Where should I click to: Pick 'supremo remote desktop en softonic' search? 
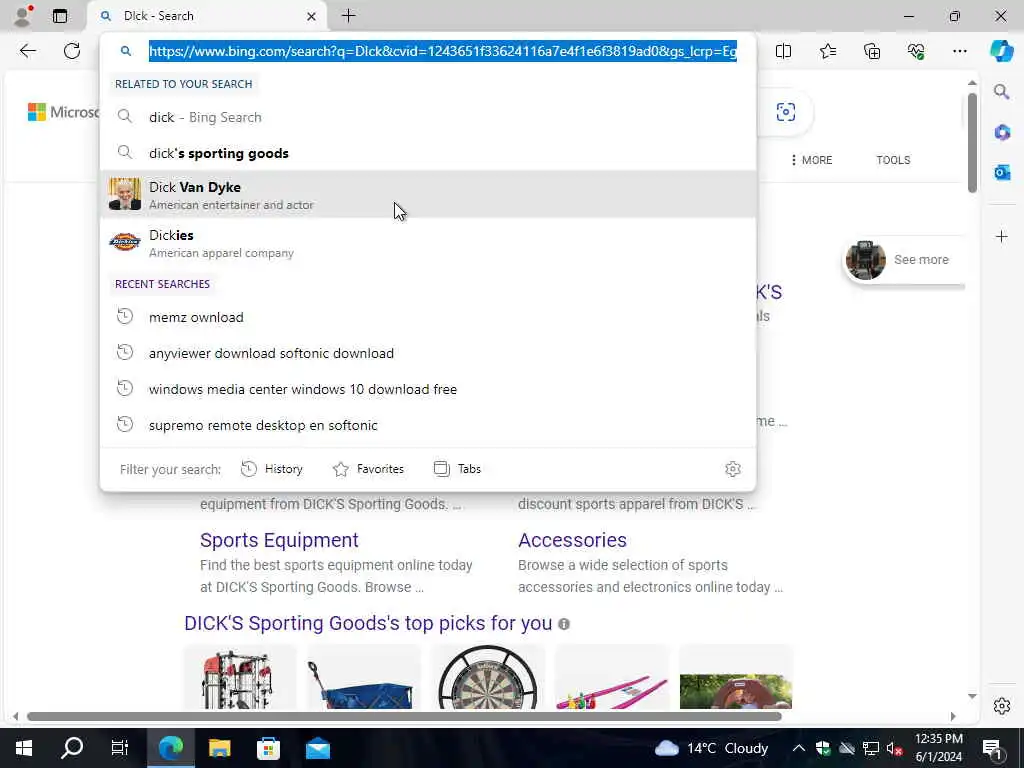tap(428, 425)
